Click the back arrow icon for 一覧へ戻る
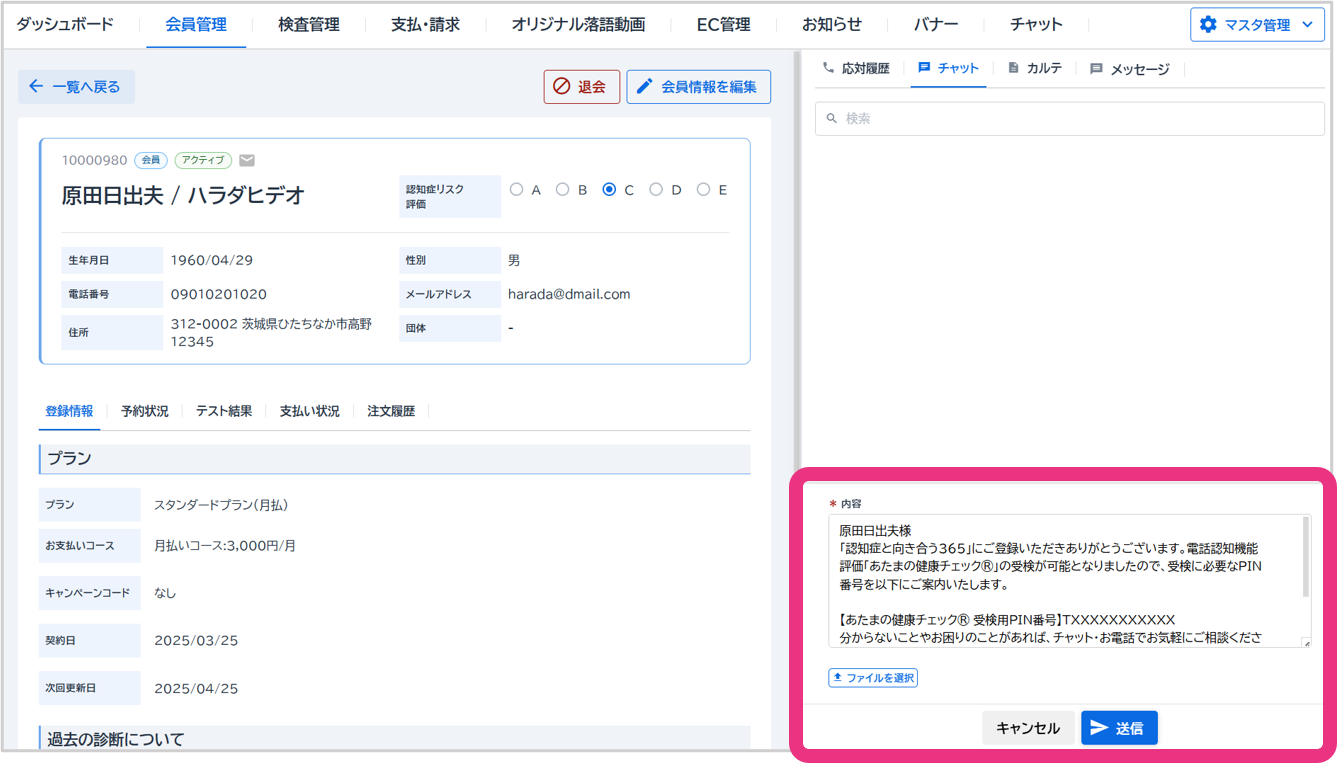 [36, 87]
